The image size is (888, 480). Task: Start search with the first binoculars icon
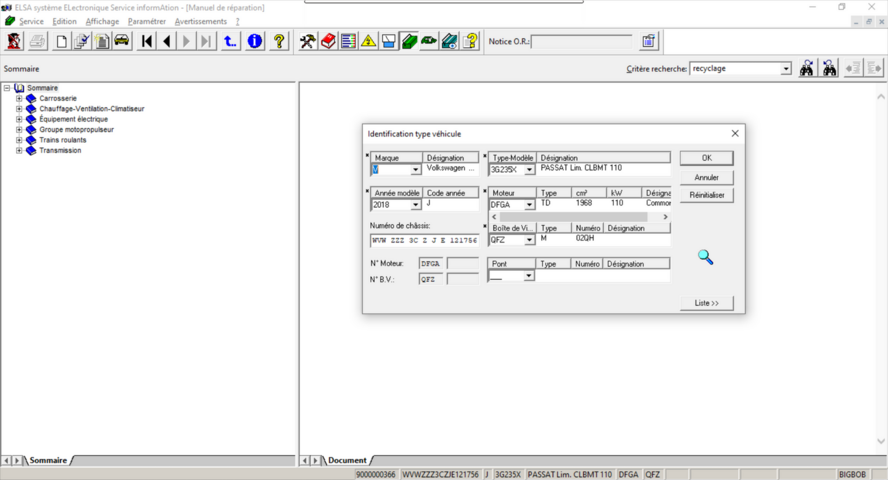click(x=807, y=68)
